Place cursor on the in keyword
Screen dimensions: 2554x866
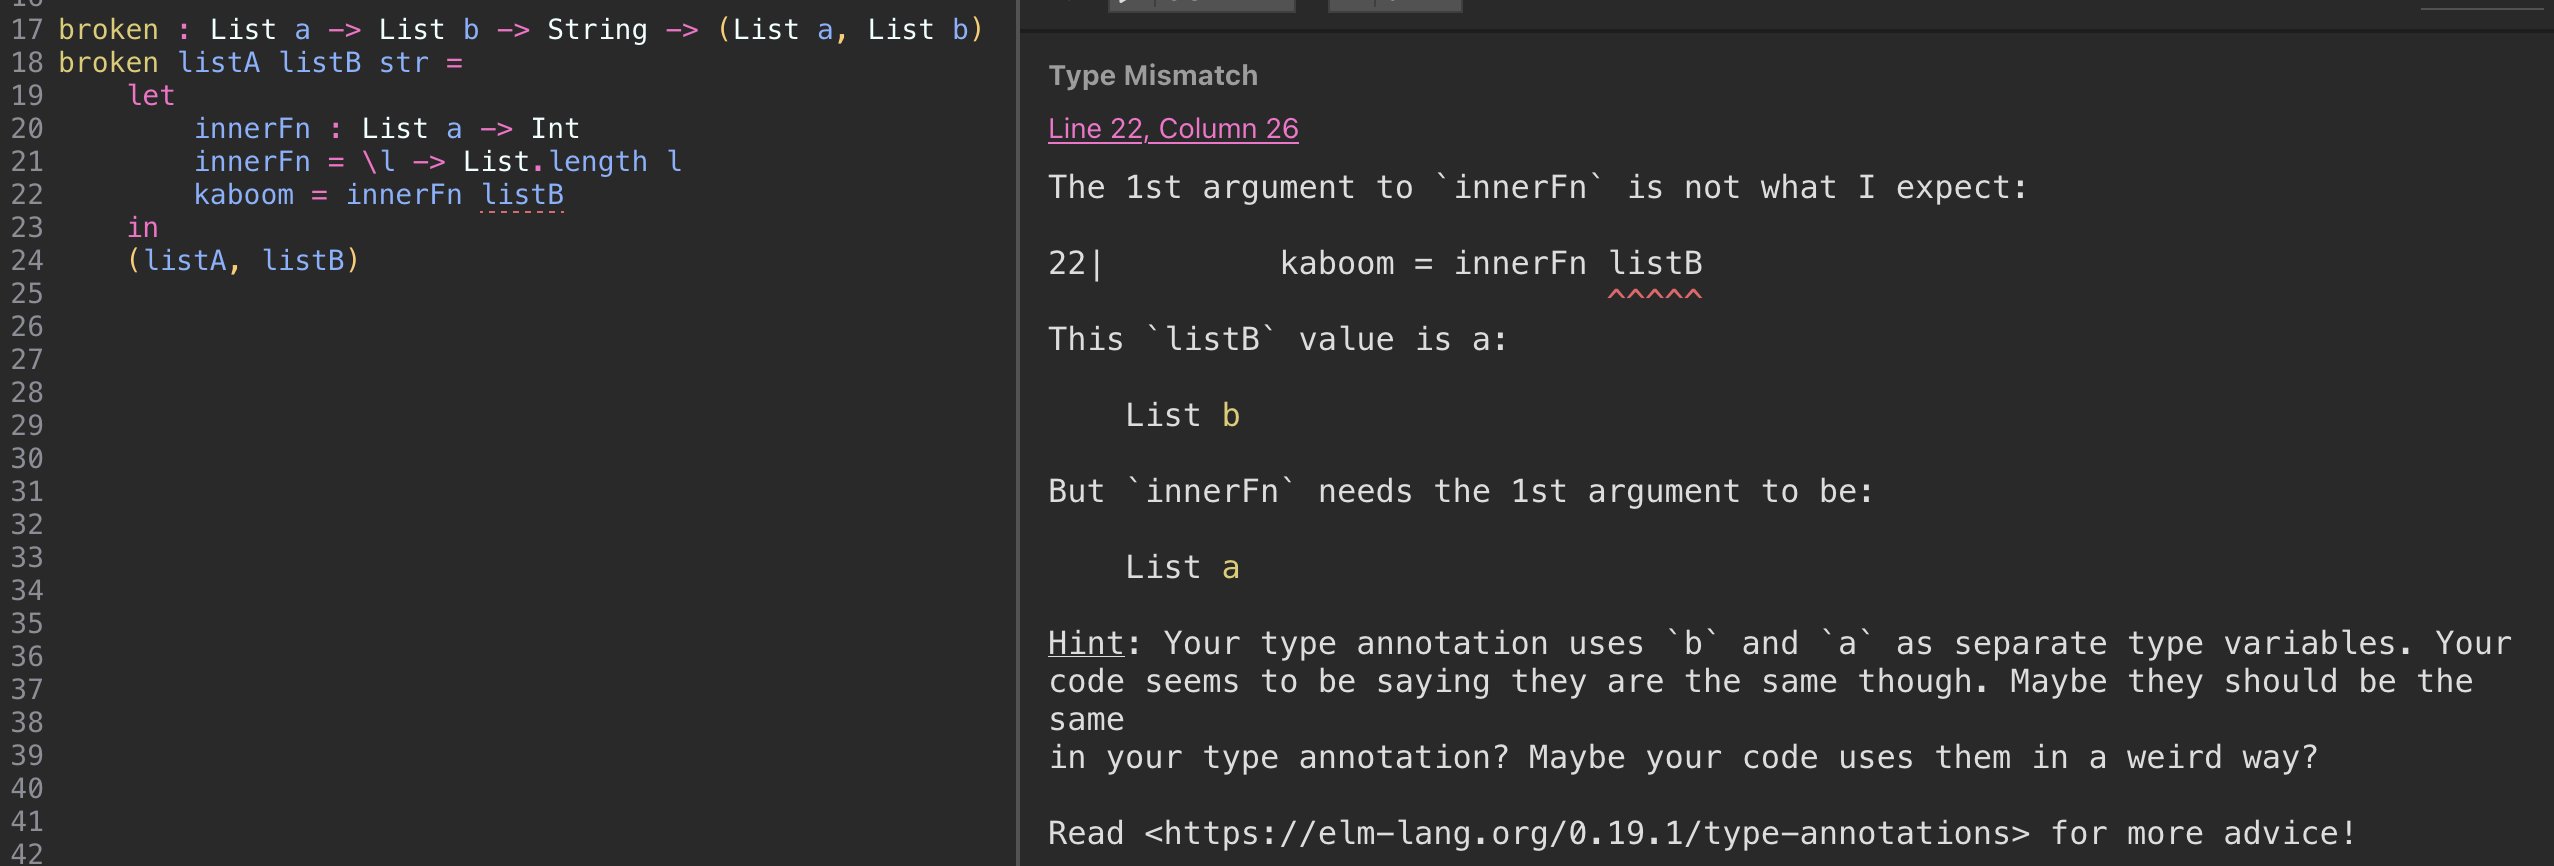point(143,227)
